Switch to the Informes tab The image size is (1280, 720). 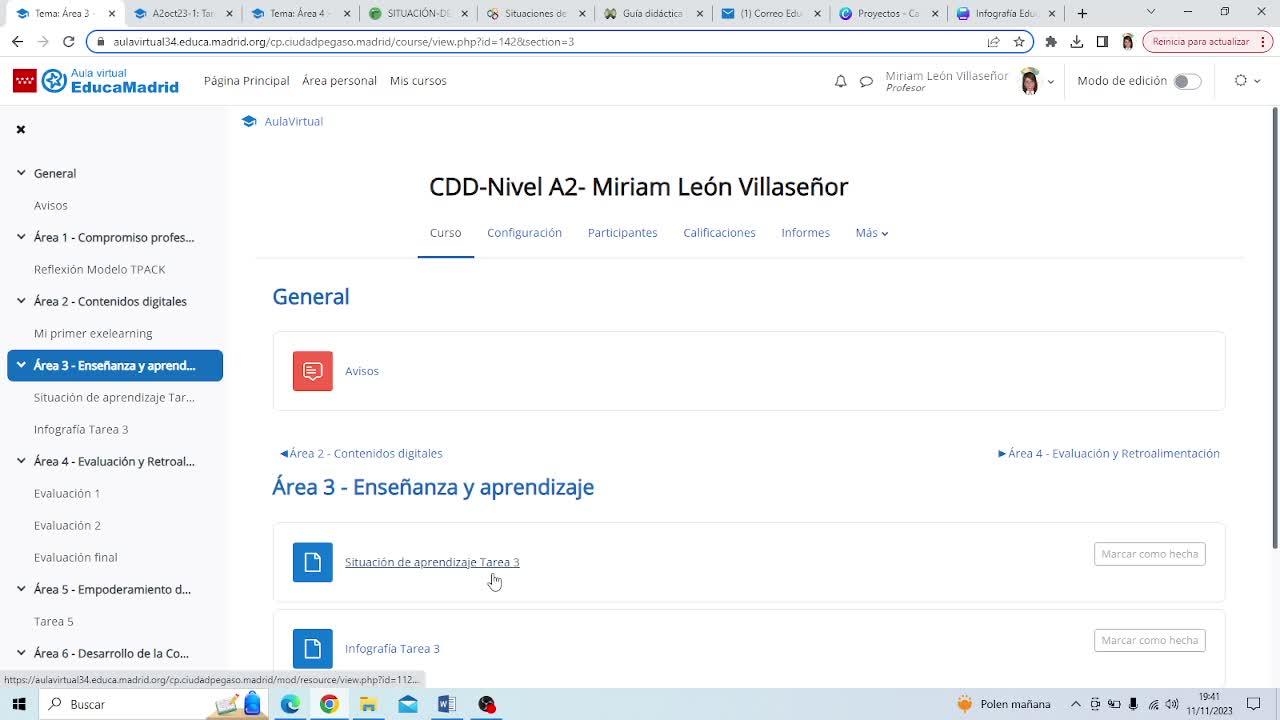(805, 233)
